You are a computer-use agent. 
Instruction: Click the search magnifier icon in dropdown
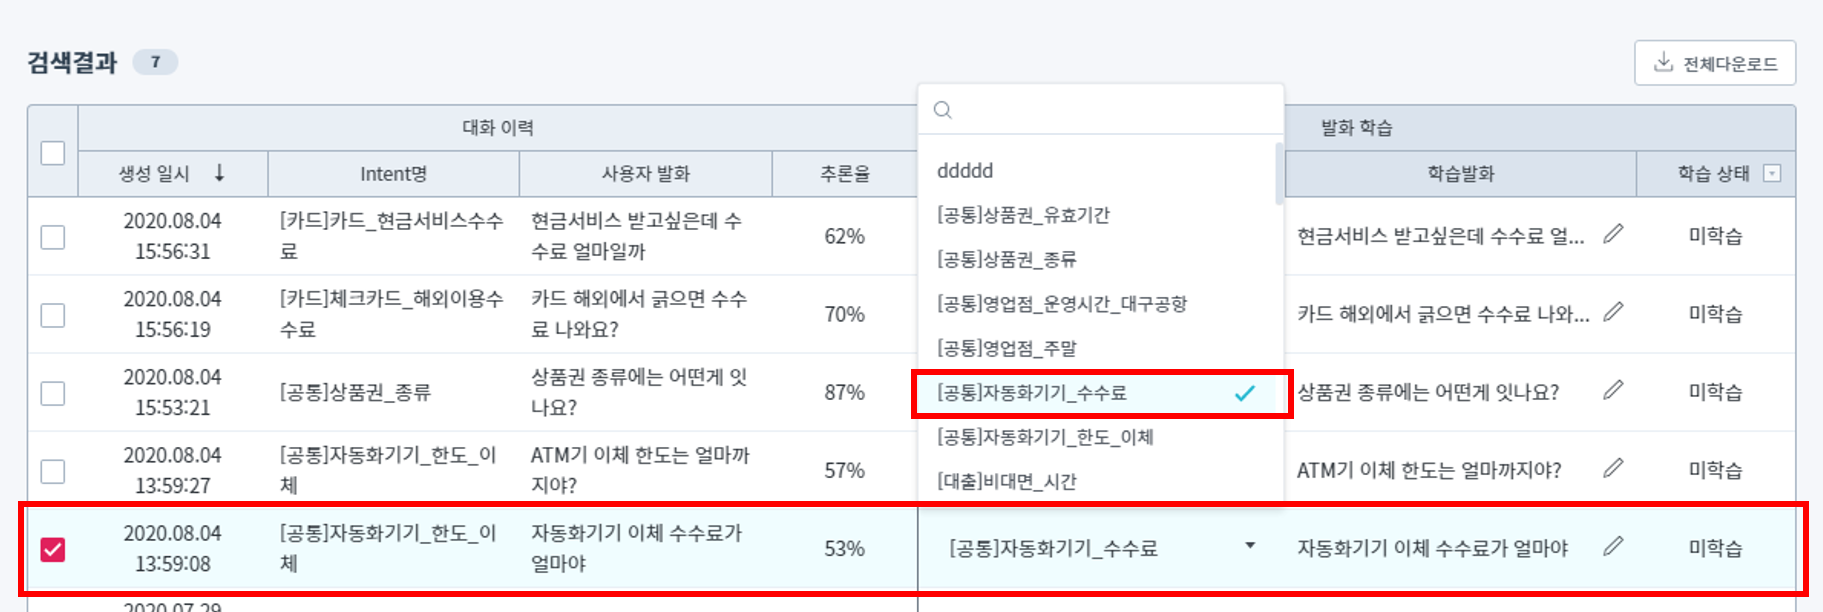(x=943, y=110)
